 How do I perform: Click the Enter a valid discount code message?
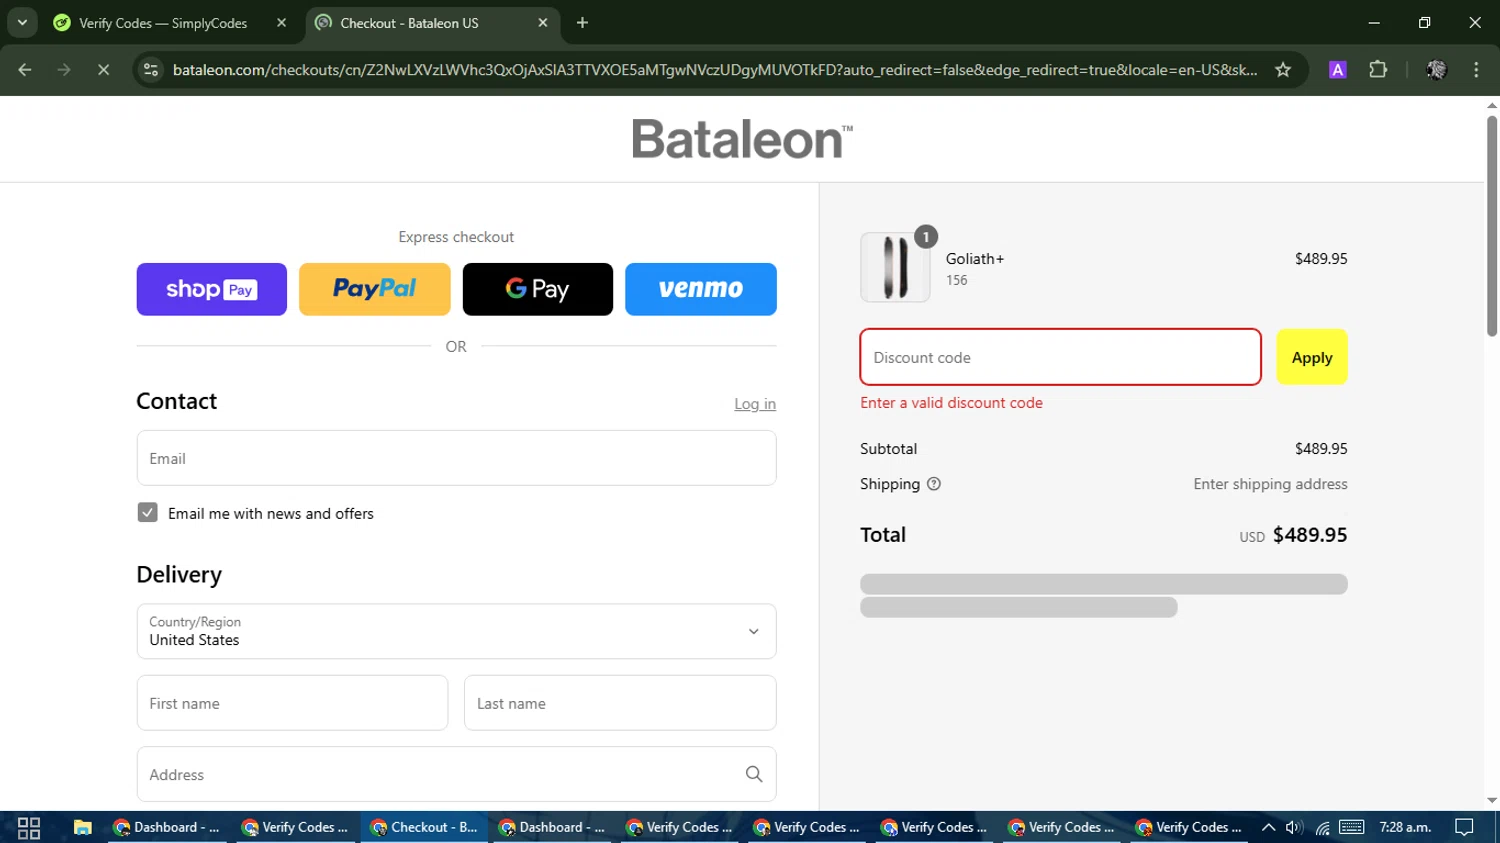[x=951, y=403]
